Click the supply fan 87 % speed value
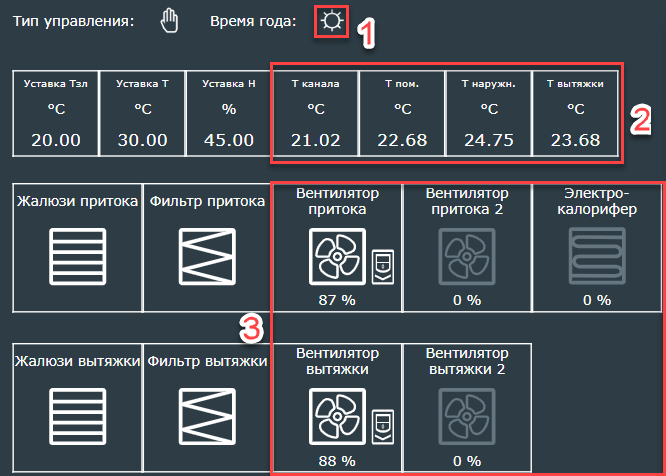The width and height of the screenshot is (666, 476). [337, 300]
